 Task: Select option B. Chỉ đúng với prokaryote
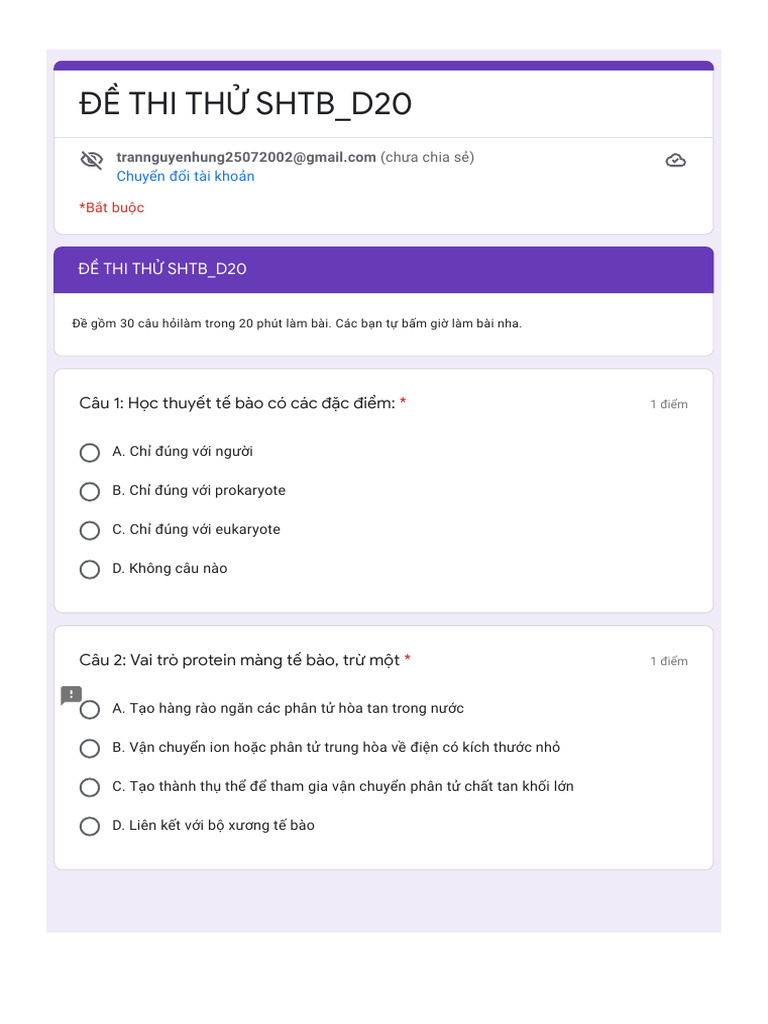pos(90,492)
